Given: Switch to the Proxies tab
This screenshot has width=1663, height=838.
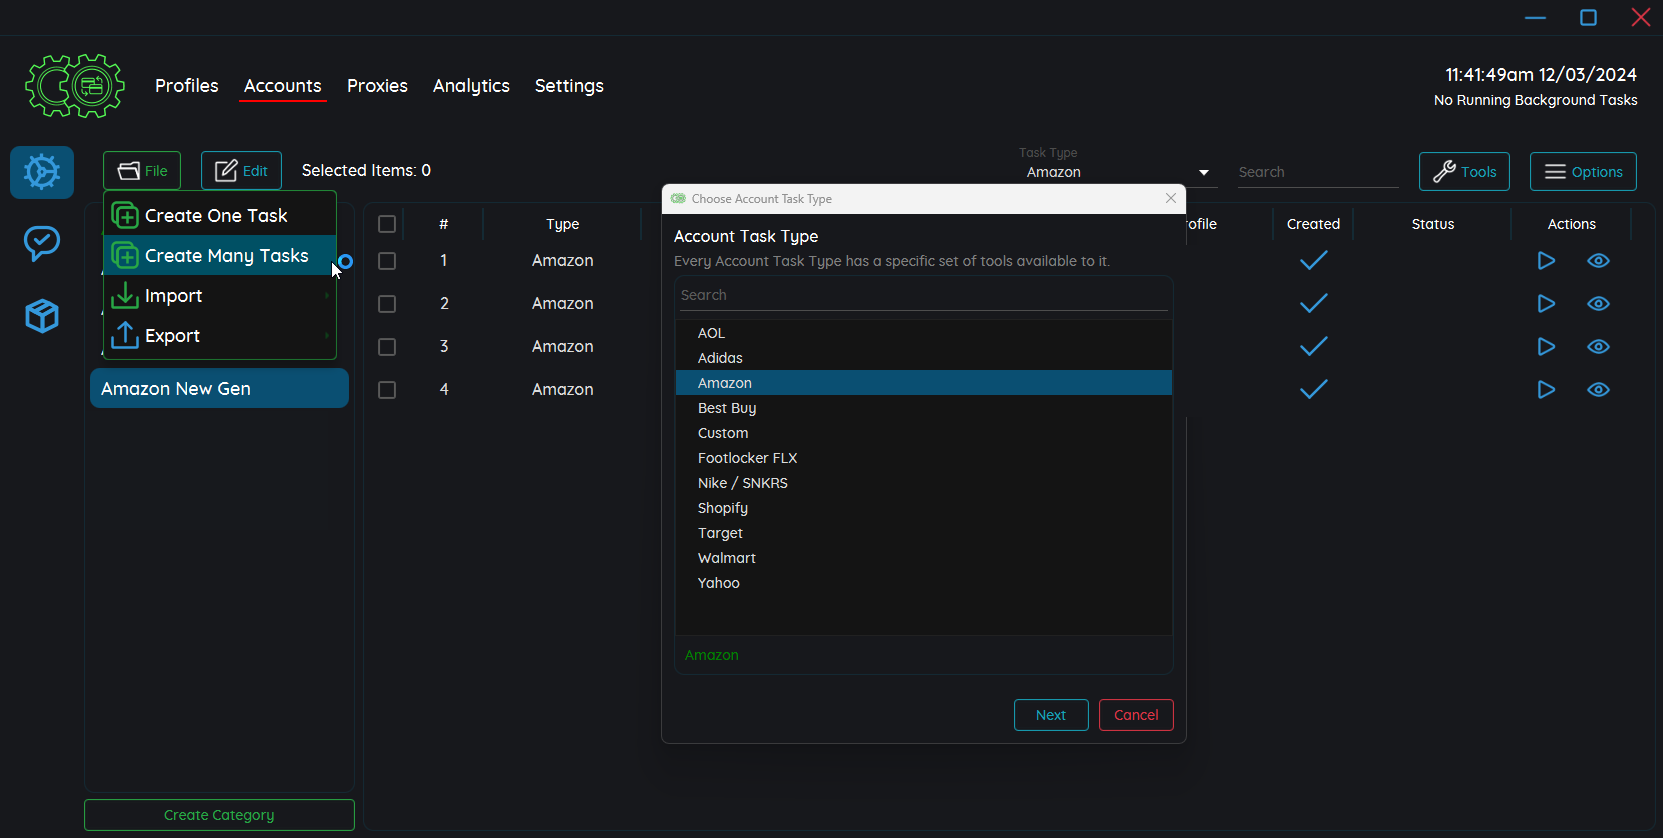Looking at the screenshot, I should pos(377,86).
